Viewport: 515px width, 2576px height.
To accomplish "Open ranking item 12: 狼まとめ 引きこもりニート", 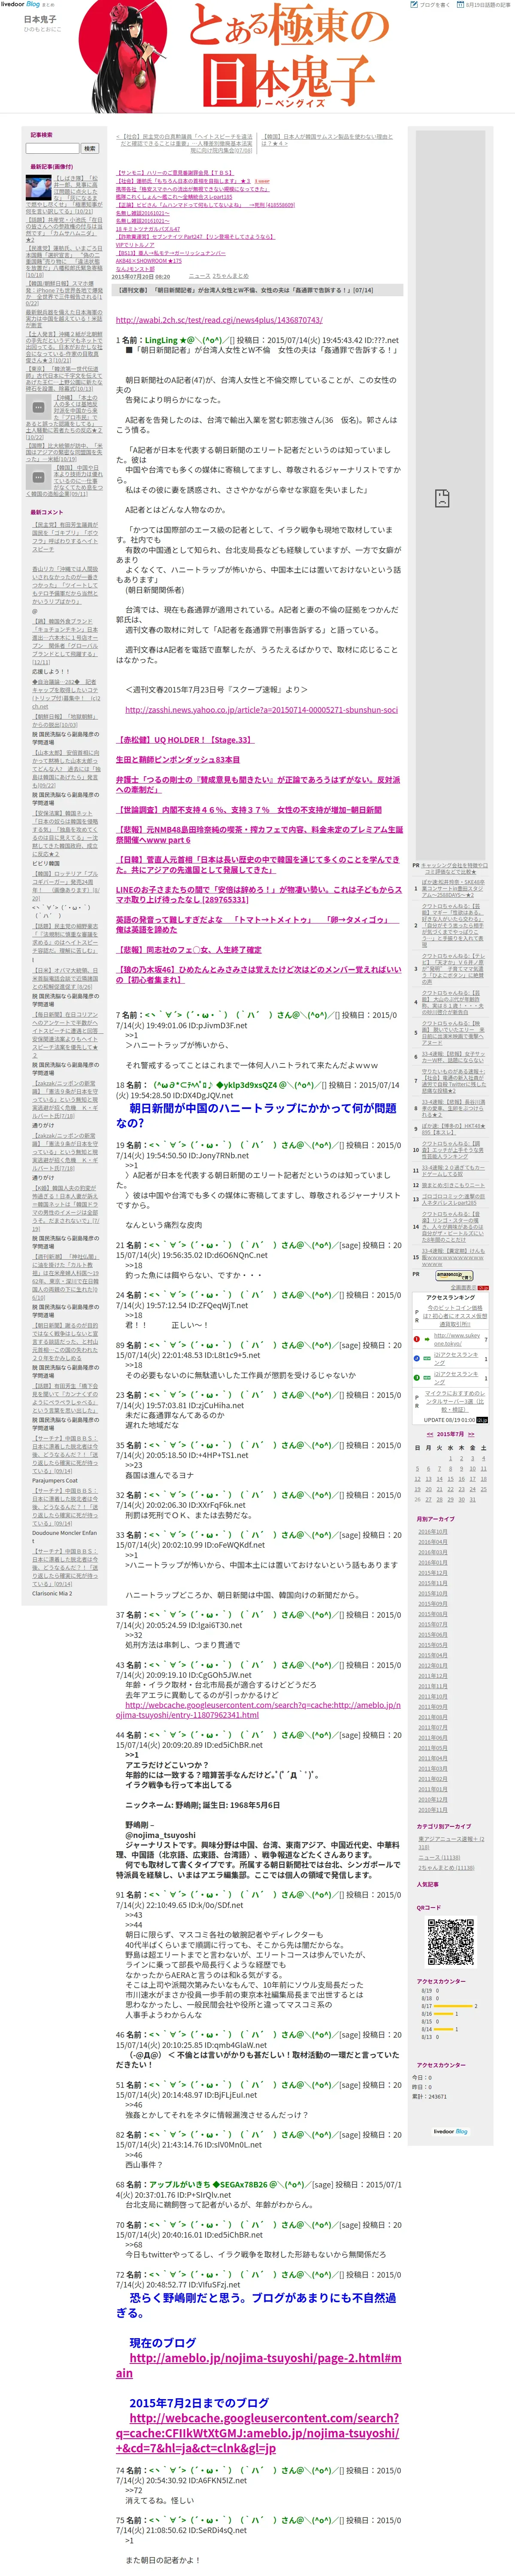I will click(453, 1184).
